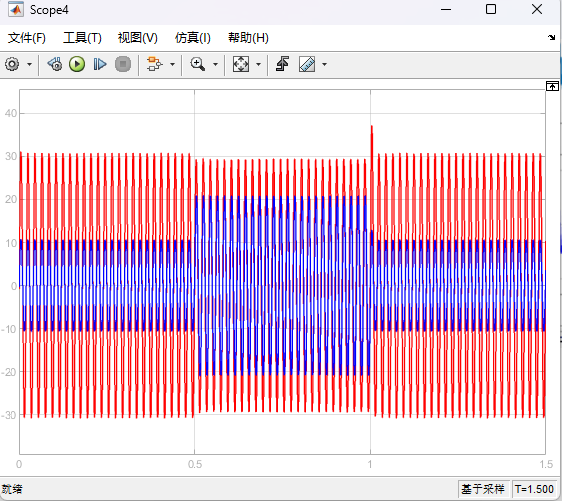The width and height of the screenshot is (562, 501).
Task: Open the 视图(V) menu
Action: [x=138, y=38]
